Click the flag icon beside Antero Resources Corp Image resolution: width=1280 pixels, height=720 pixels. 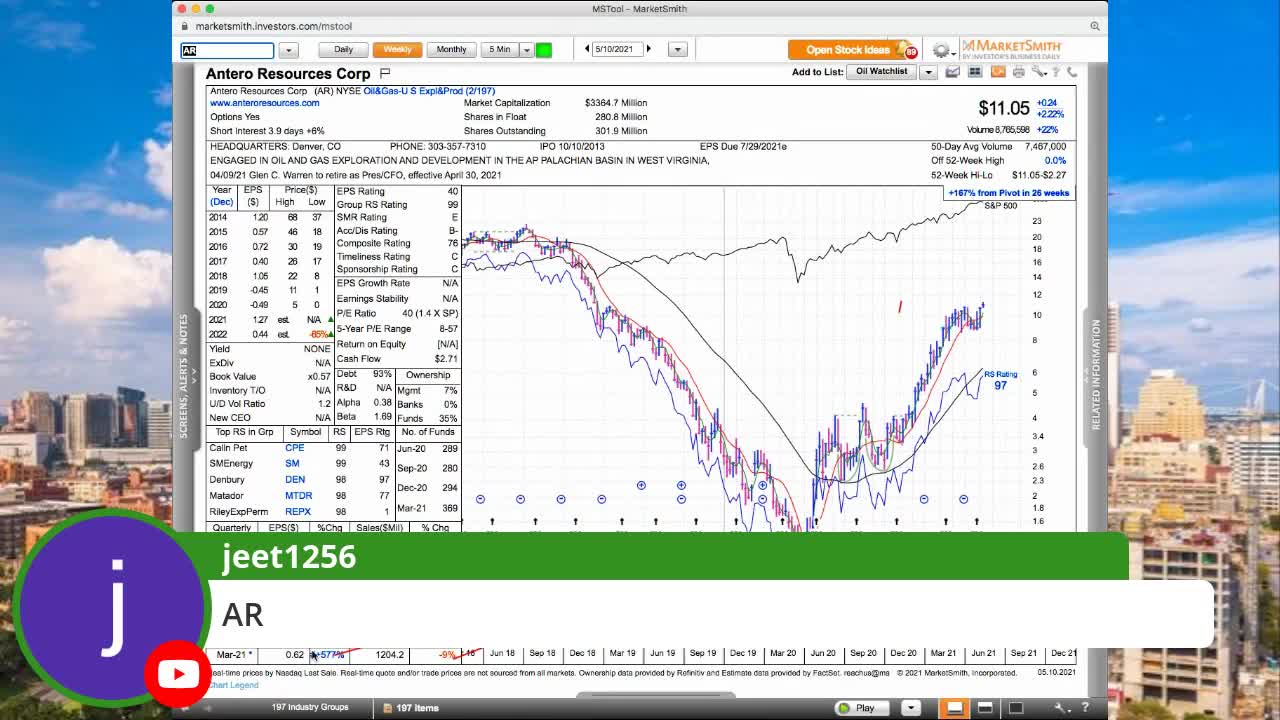click(x=385, y=73)
